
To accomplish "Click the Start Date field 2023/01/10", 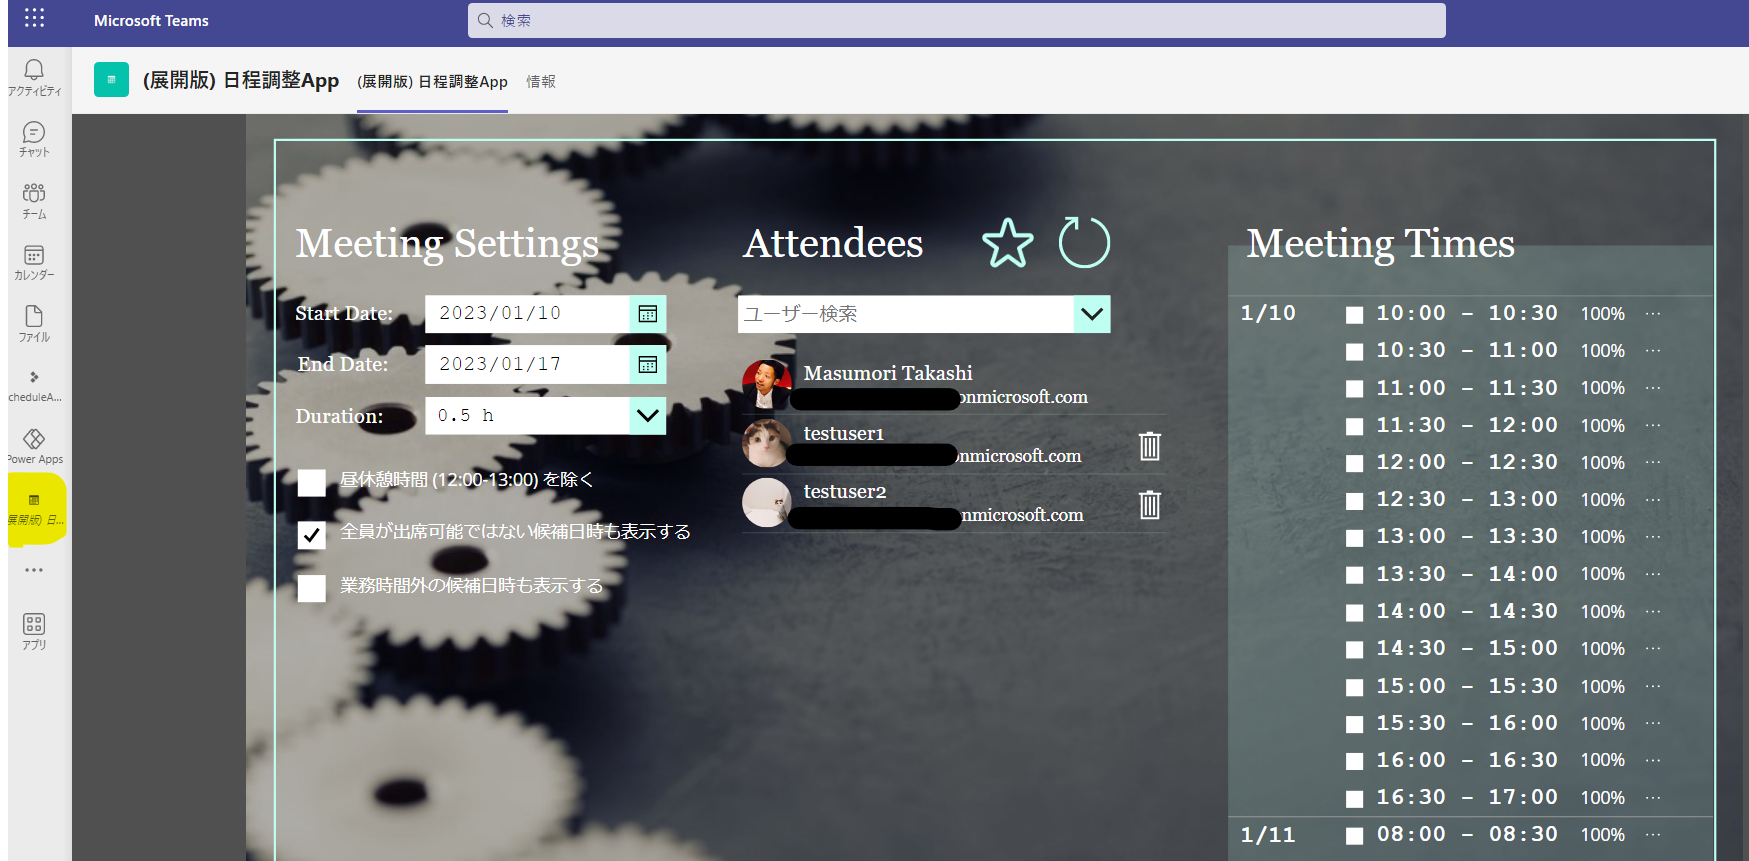I will 528,314.
